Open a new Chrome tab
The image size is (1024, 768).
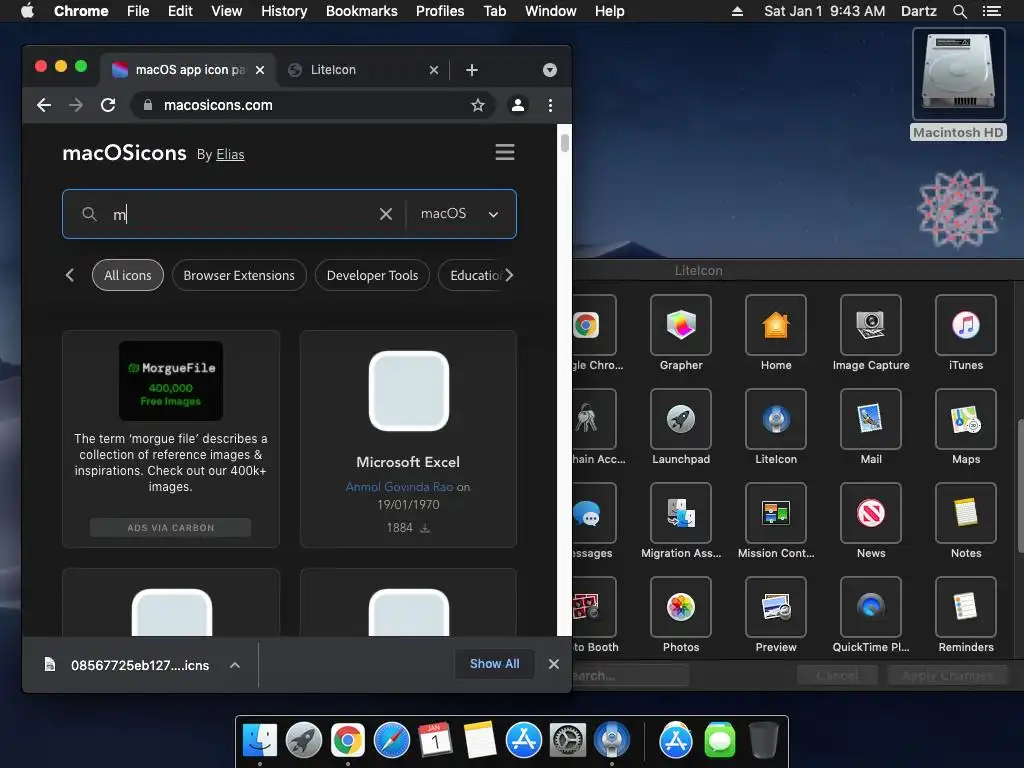click(472, 70)
